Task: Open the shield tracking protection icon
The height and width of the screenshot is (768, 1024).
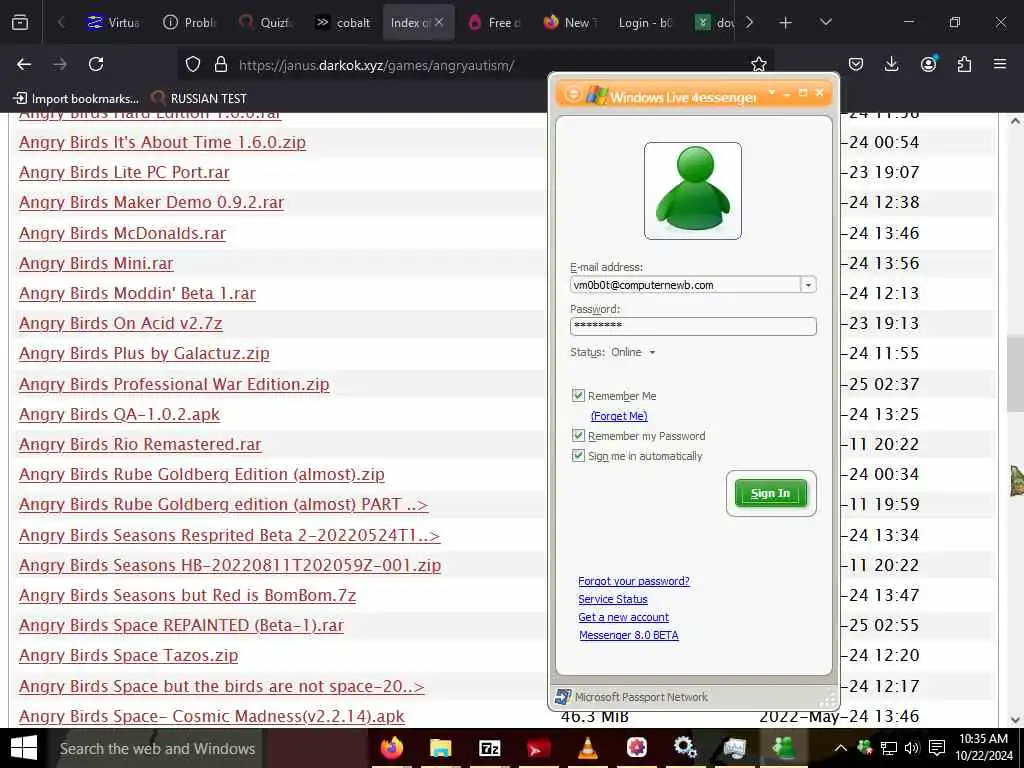Action: click(193, 64)
